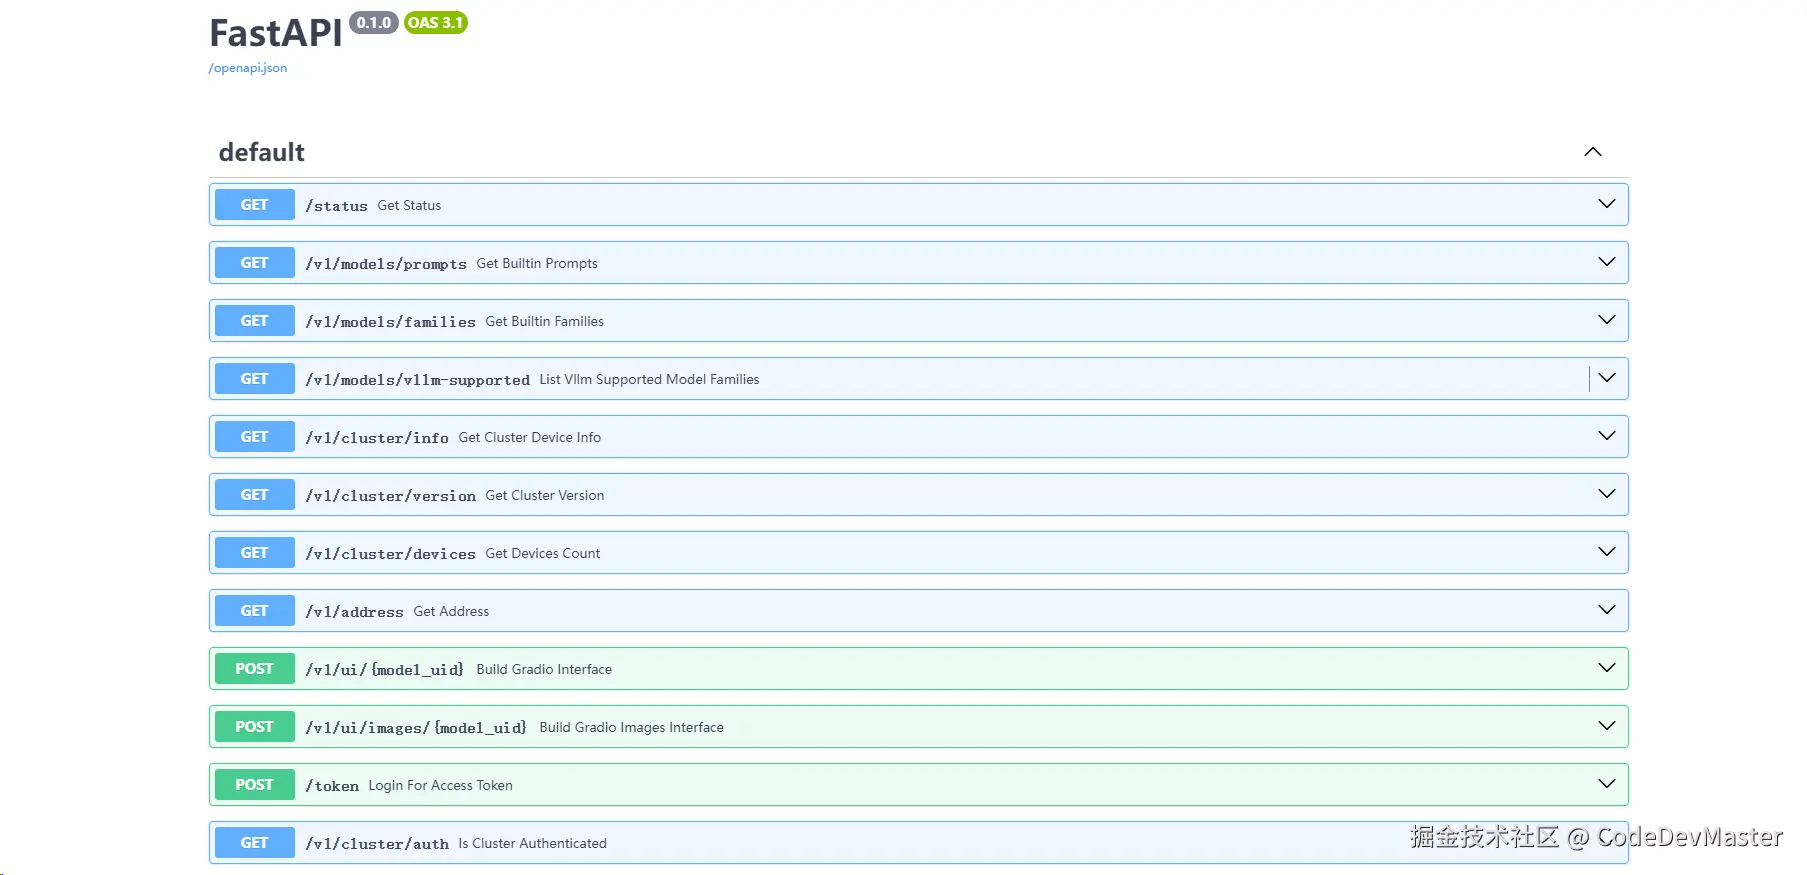Viewport: 1807px width, 875px height.
Task: Select the /v1/models/families path text
Action: (391, 322)
